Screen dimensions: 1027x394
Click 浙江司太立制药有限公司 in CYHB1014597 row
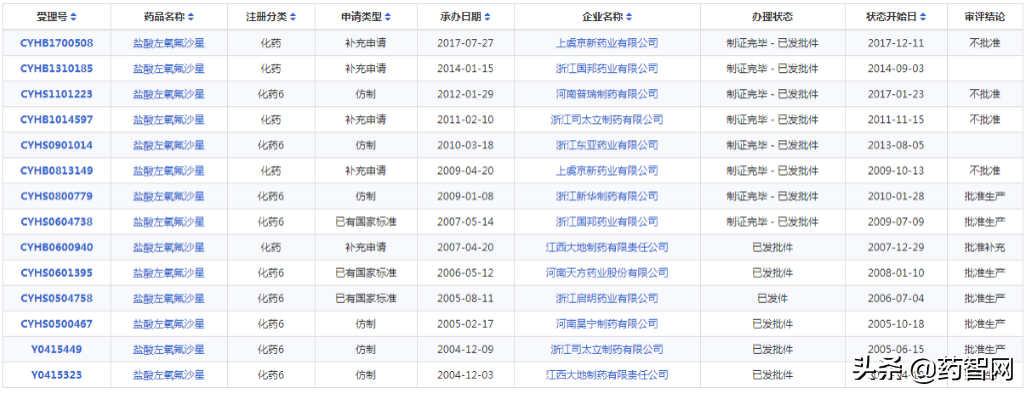pyautogui.click(x=607, y=120)
